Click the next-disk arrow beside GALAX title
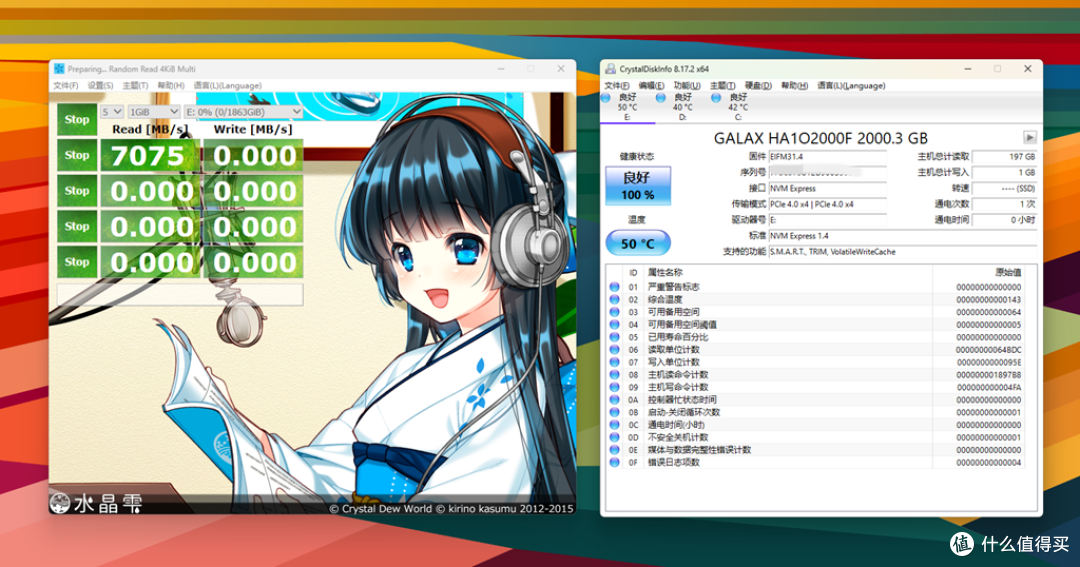 pyautogui.click(x=1030, y=137)
